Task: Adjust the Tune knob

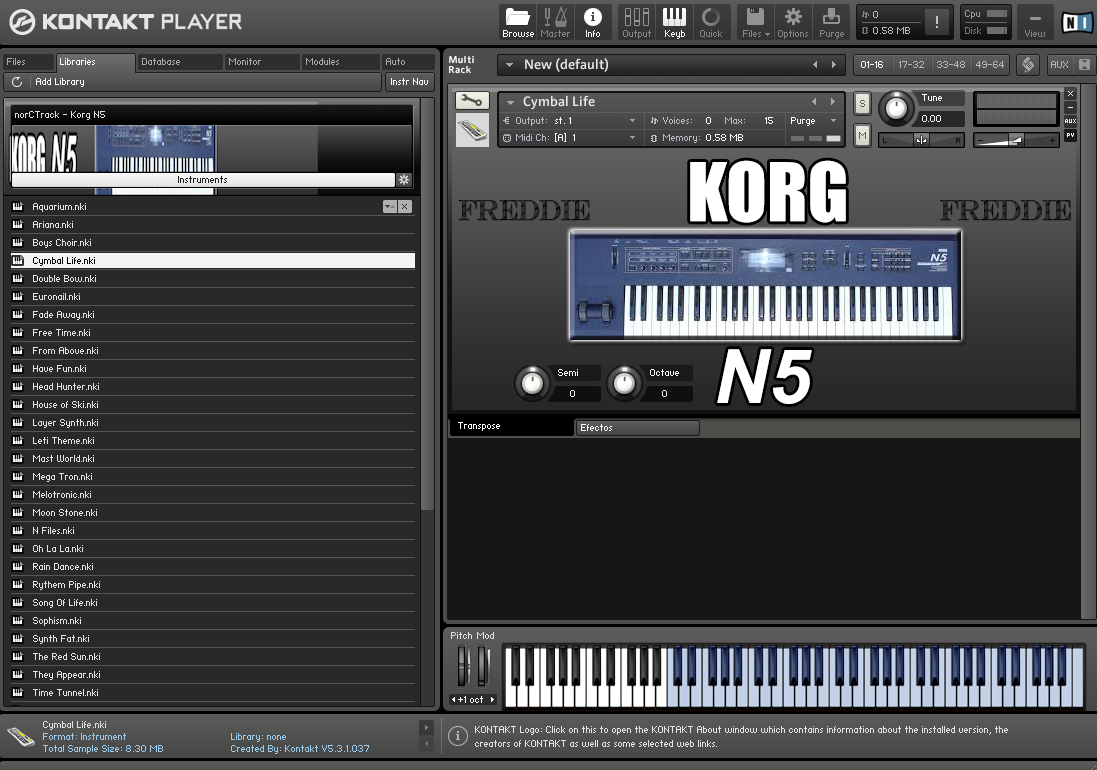Action: [x=896, y=108]
